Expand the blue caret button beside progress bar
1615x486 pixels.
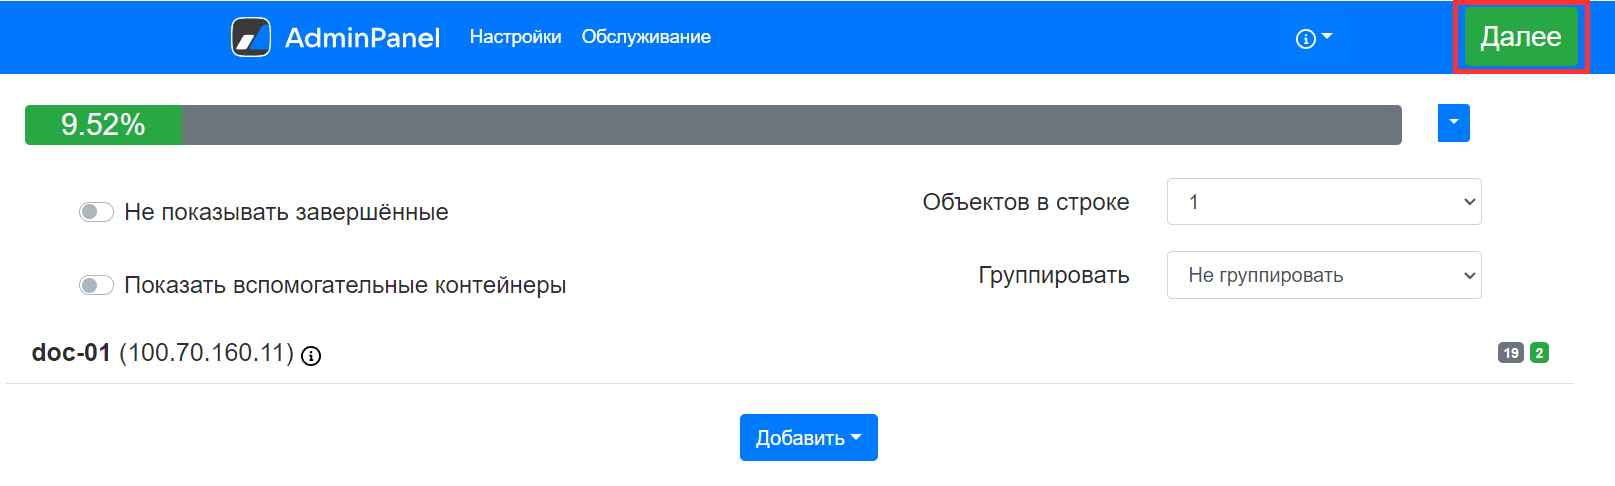[x=1453, y=123]
